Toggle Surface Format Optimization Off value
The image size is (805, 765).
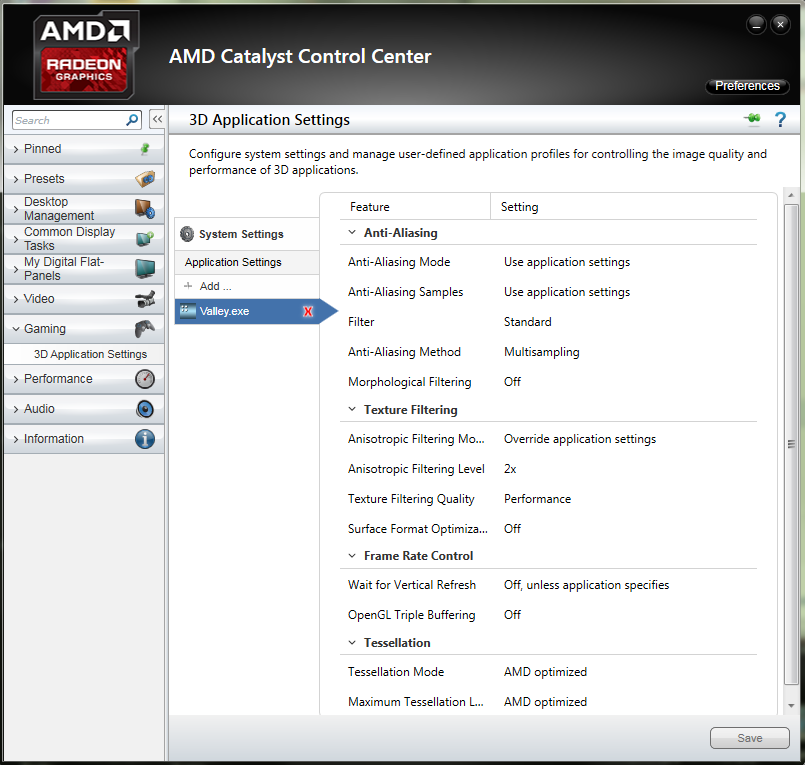[x=512, y=528]
